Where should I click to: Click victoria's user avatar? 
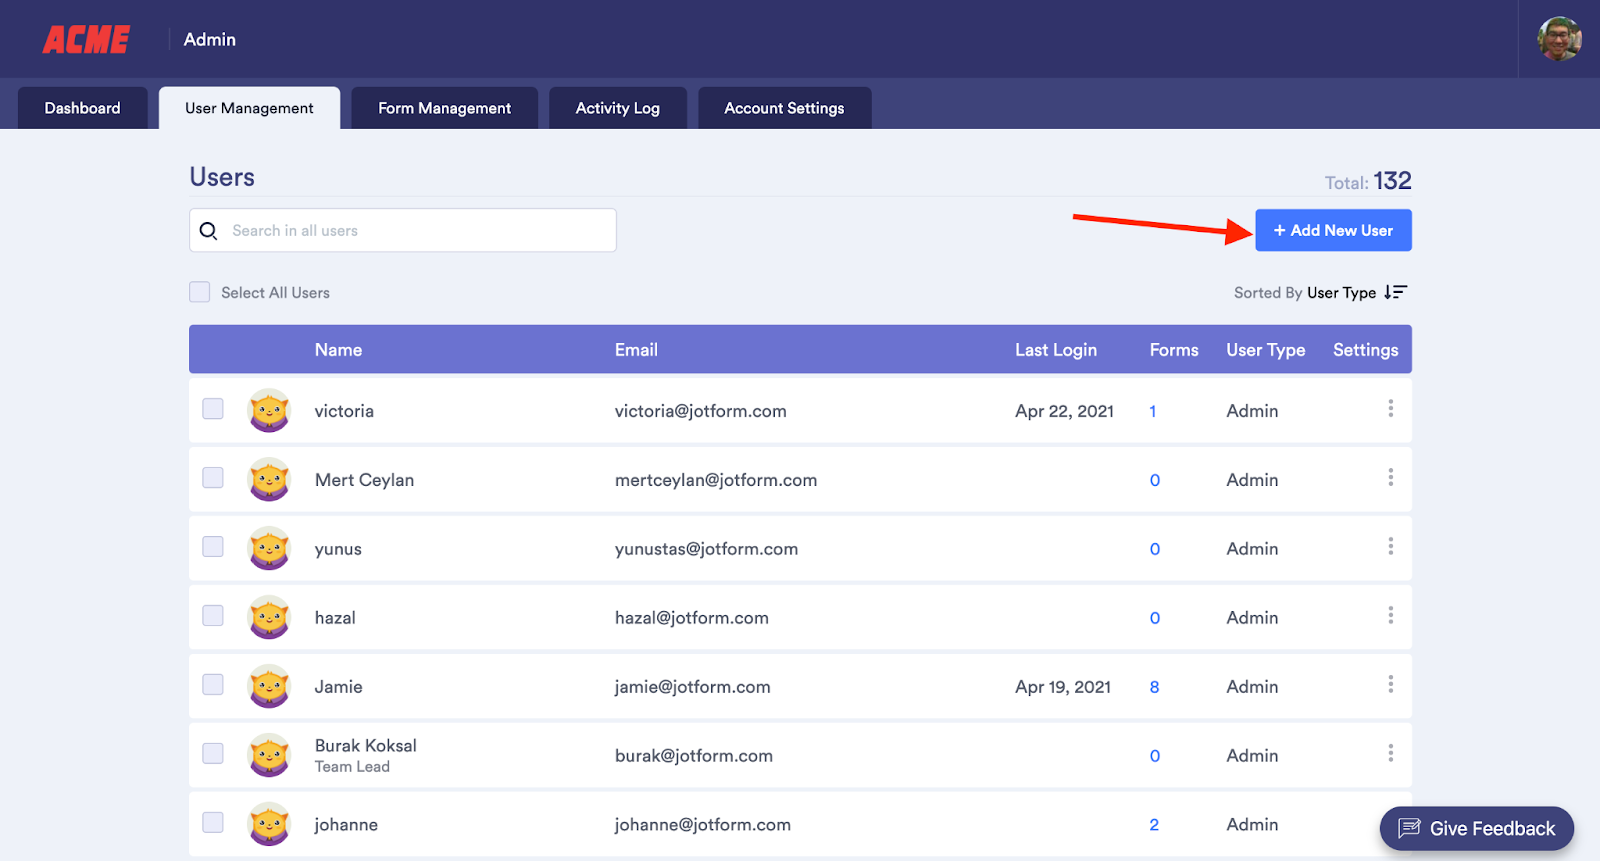click(x=269, y=411)
